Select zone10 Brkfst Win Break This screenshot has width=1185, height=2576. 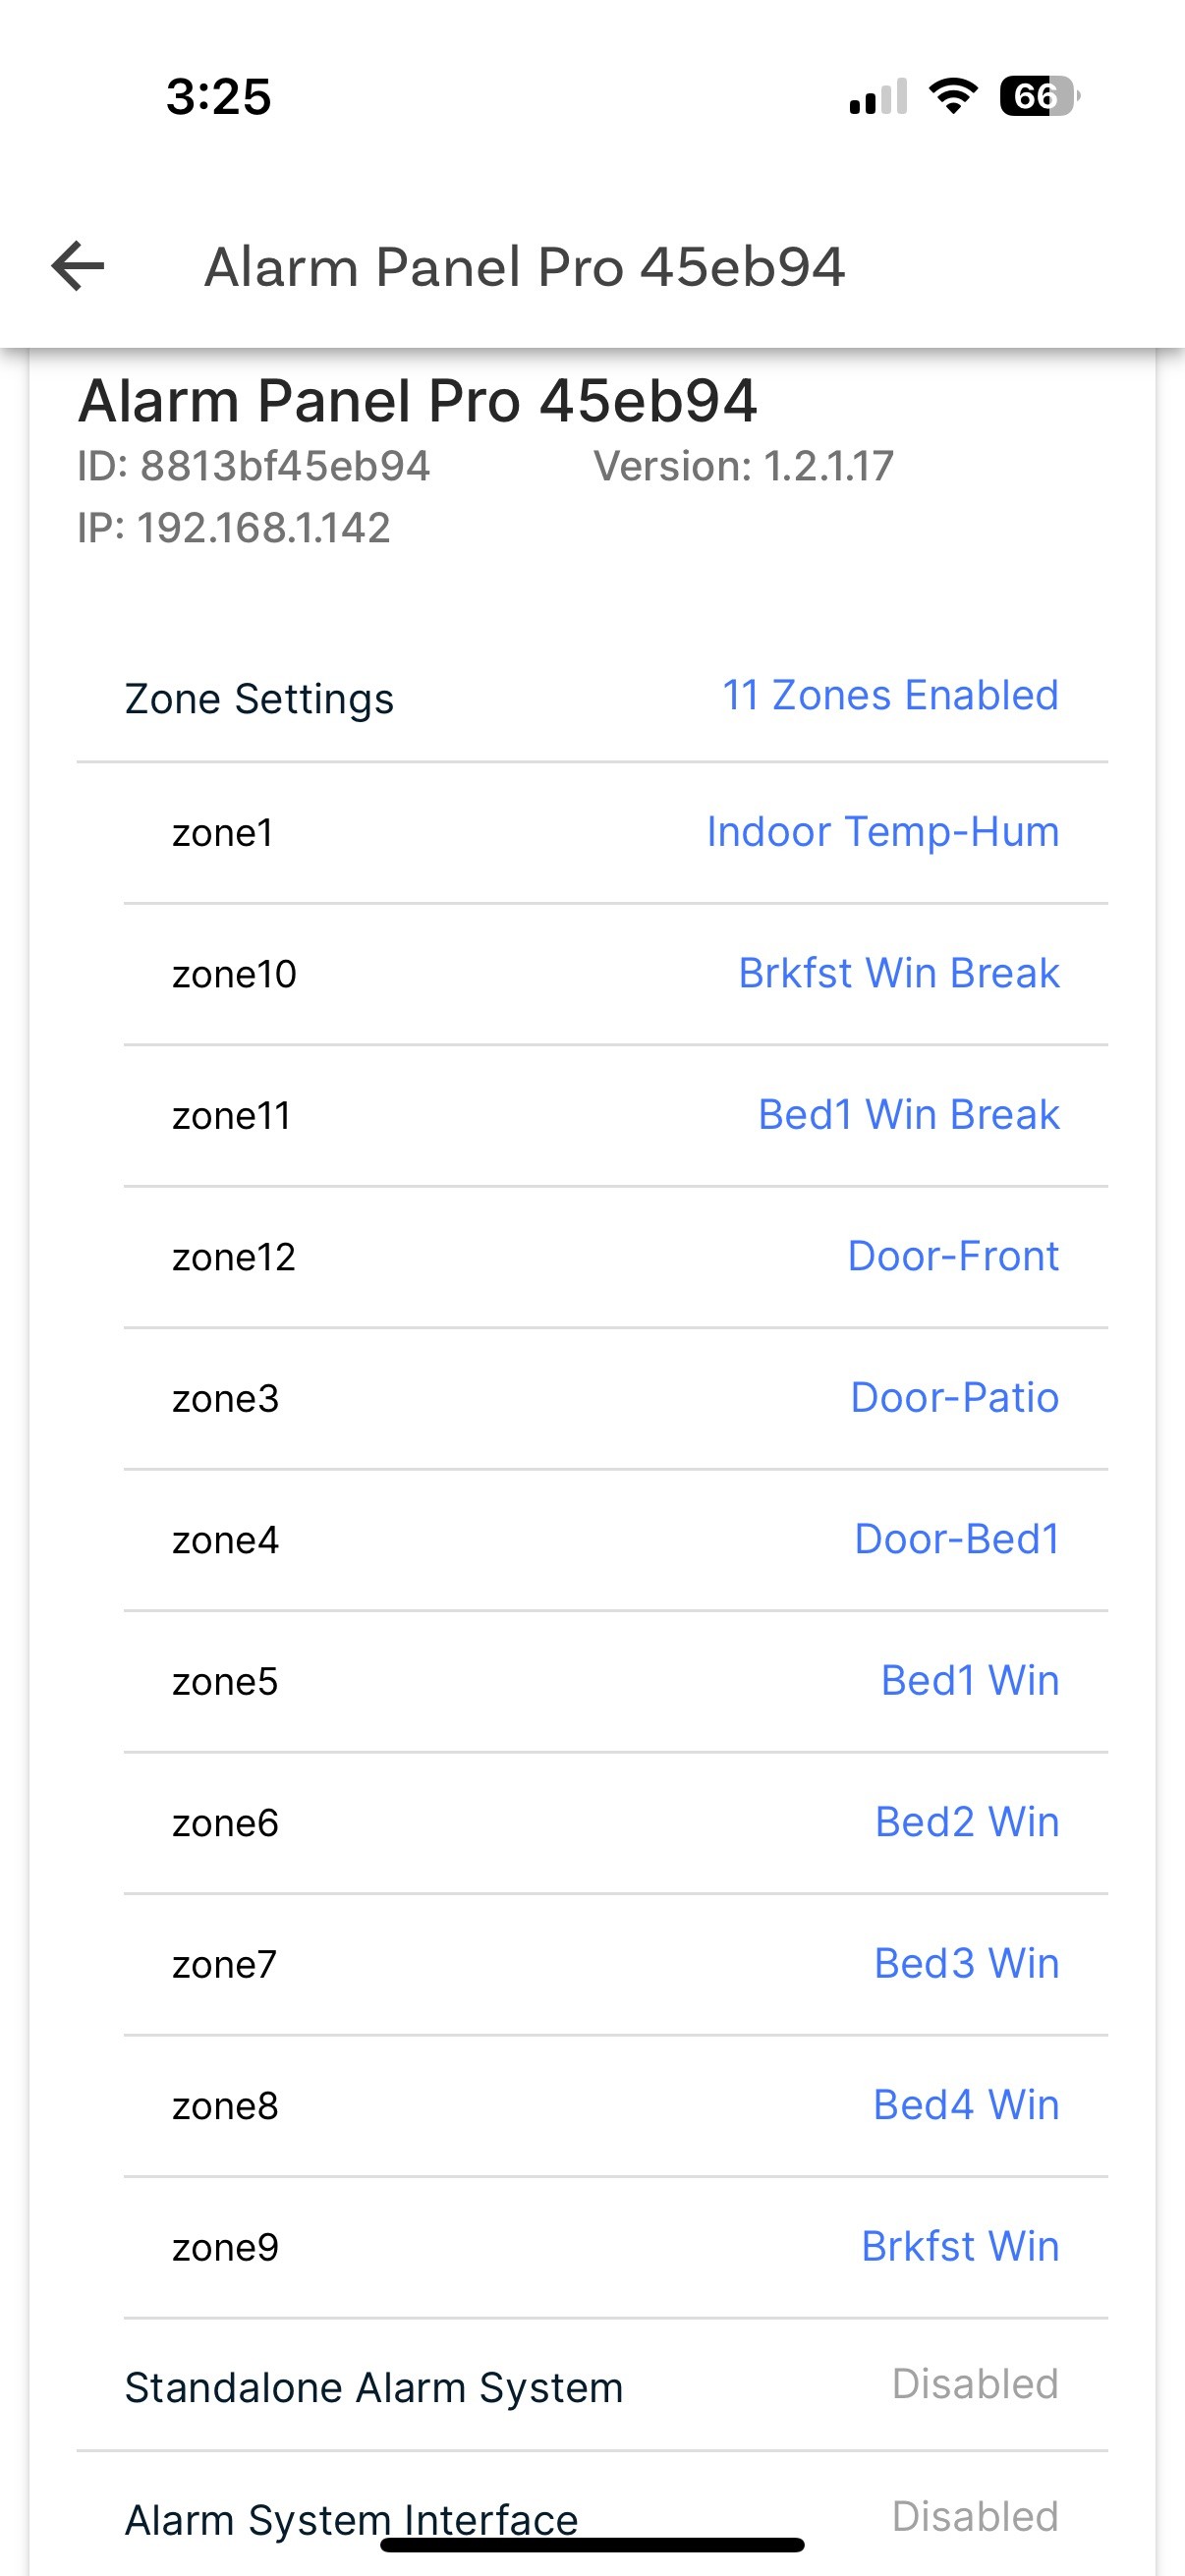[x=898, y=973]
